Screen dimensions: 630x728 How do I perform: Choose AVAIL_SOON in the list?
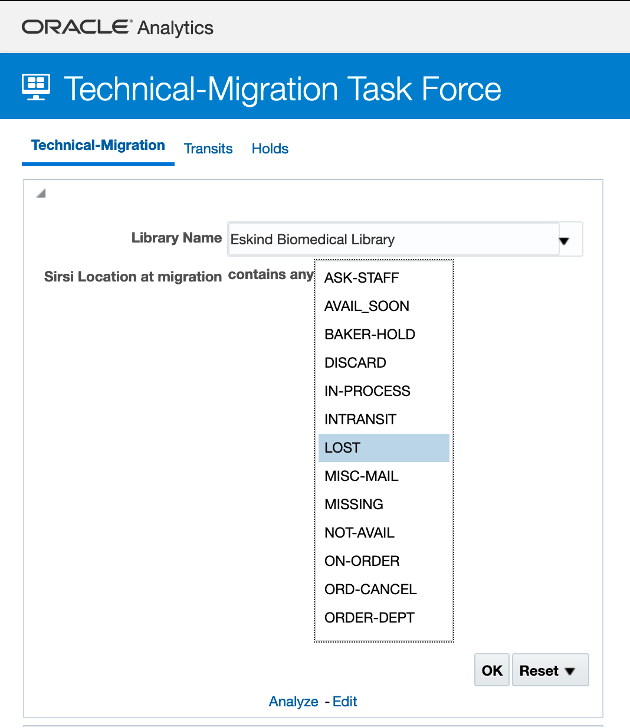point(367,306)
